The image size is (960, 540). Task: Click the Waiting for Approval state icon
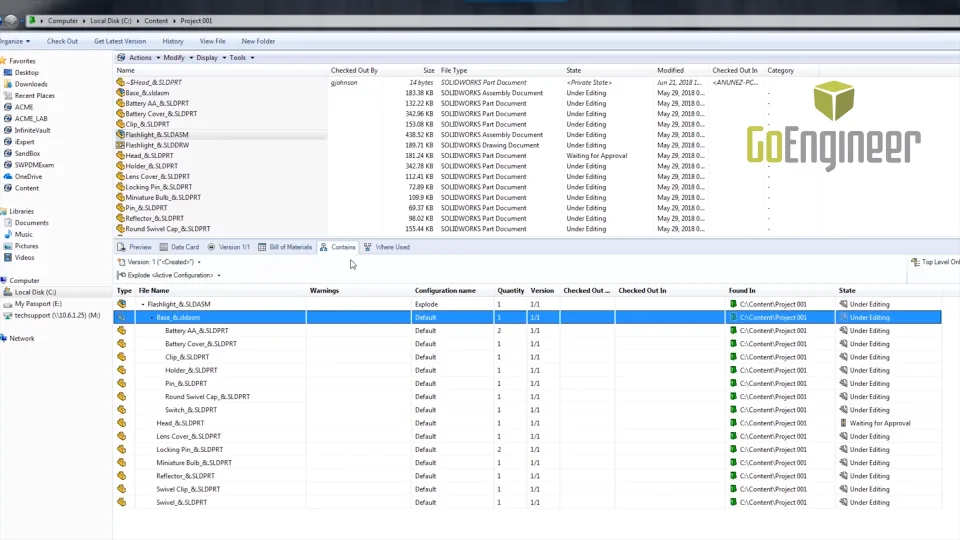click(x=843, y=423)
